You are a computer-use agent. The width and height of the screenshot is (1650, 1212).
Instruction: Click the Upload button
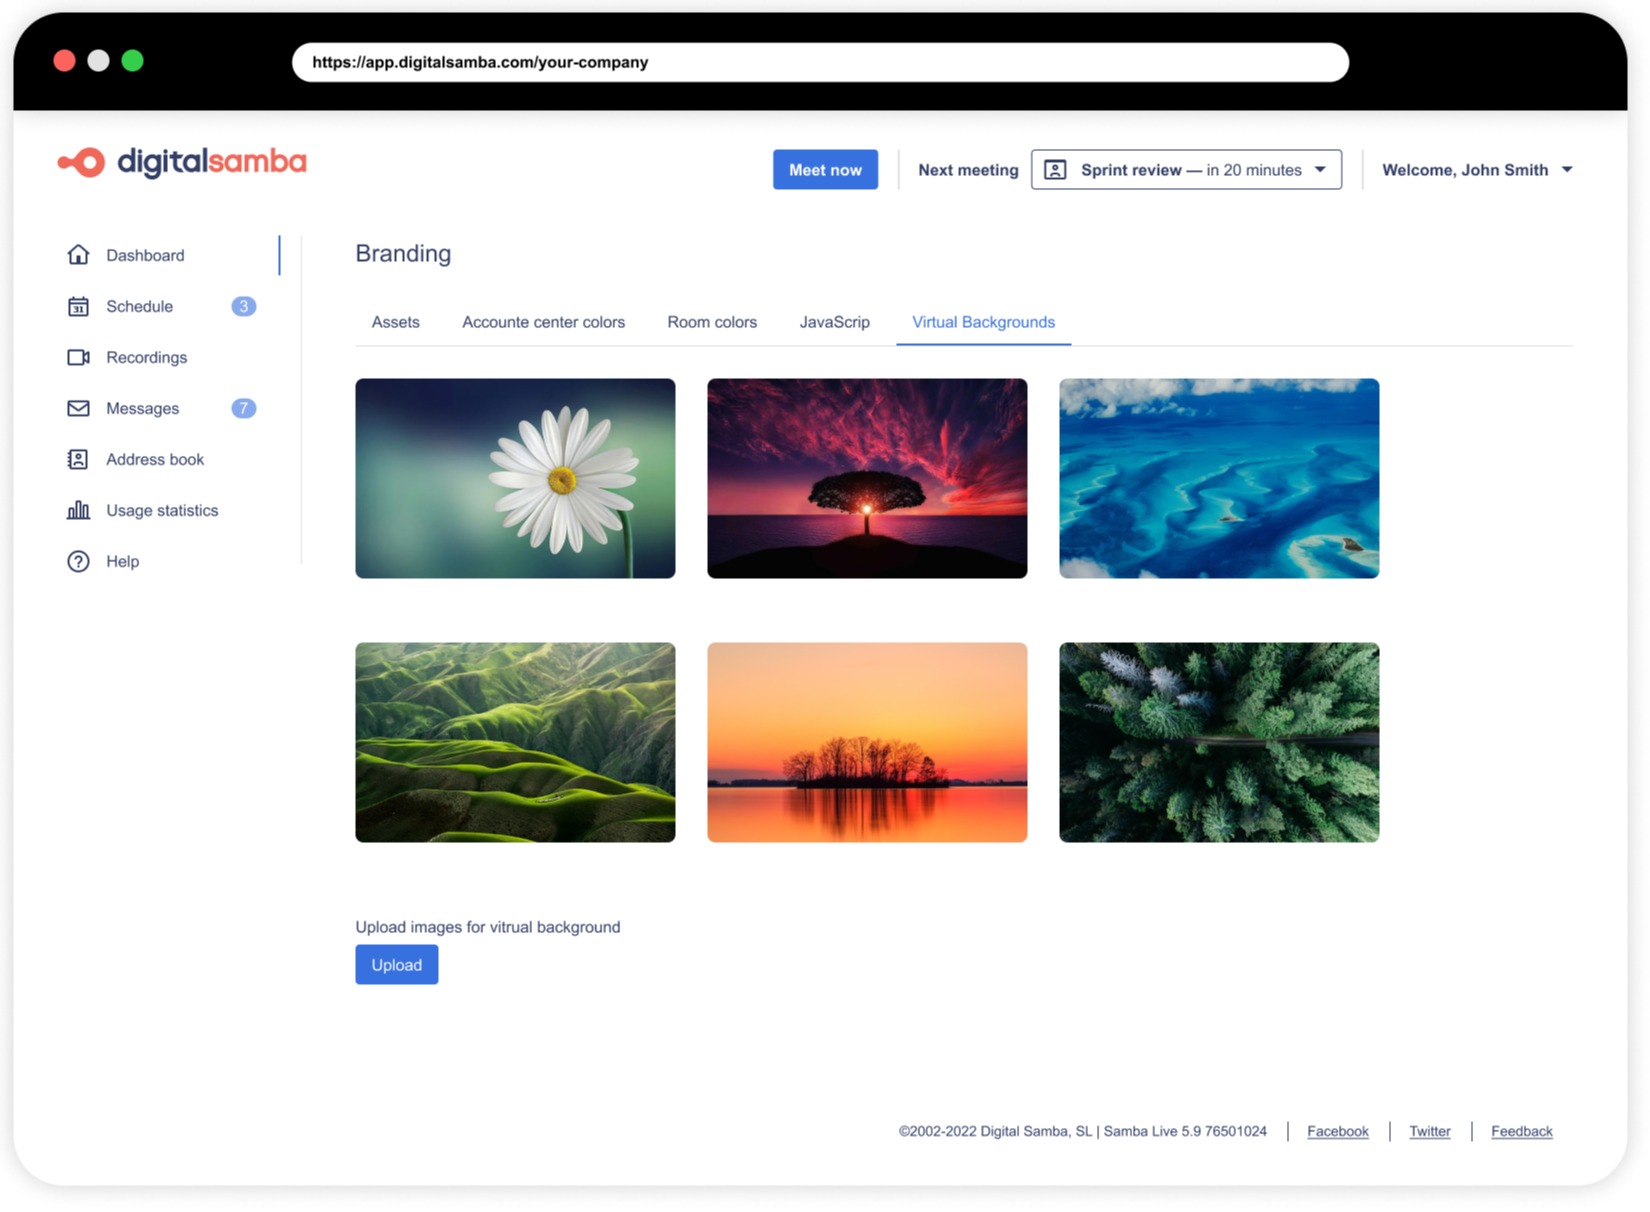[x=396, y=964]
